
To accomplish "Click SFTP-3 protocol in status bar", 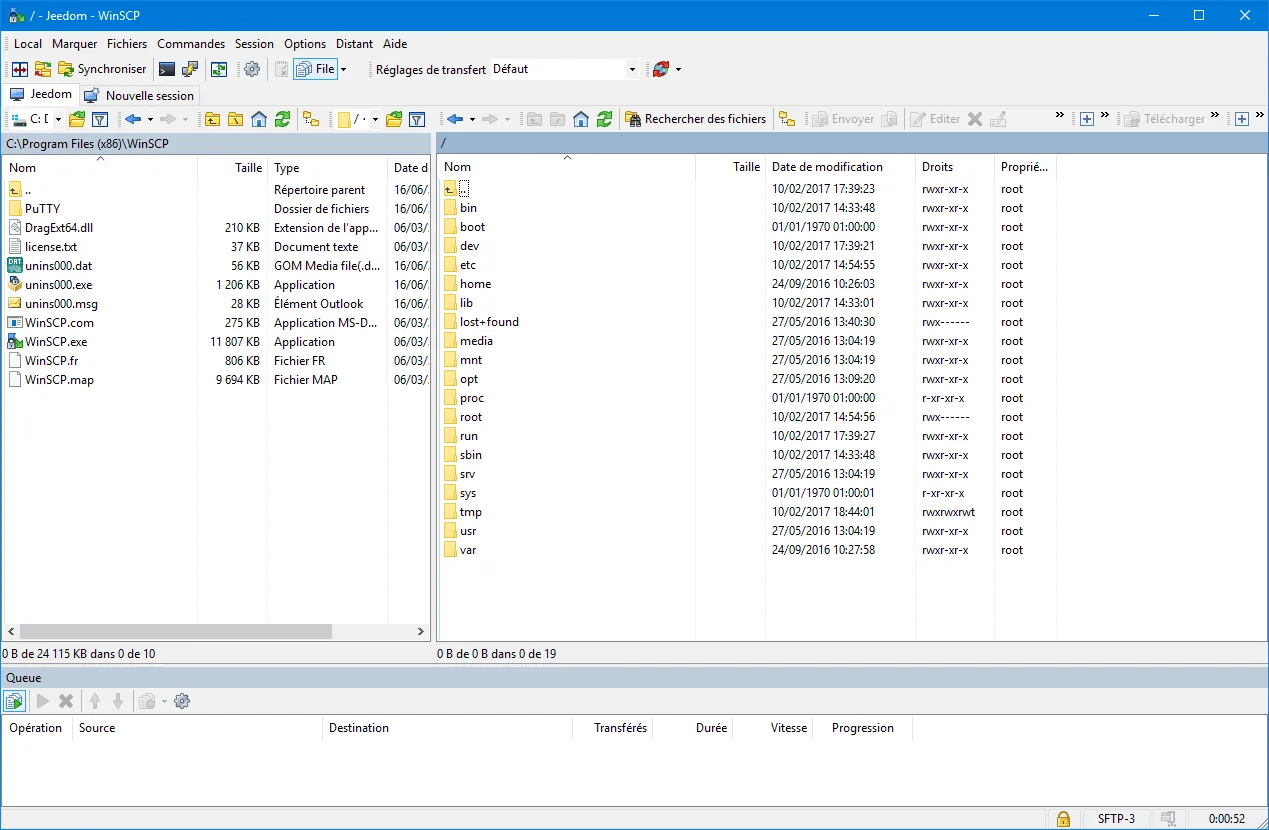I will click(1116, 819).
